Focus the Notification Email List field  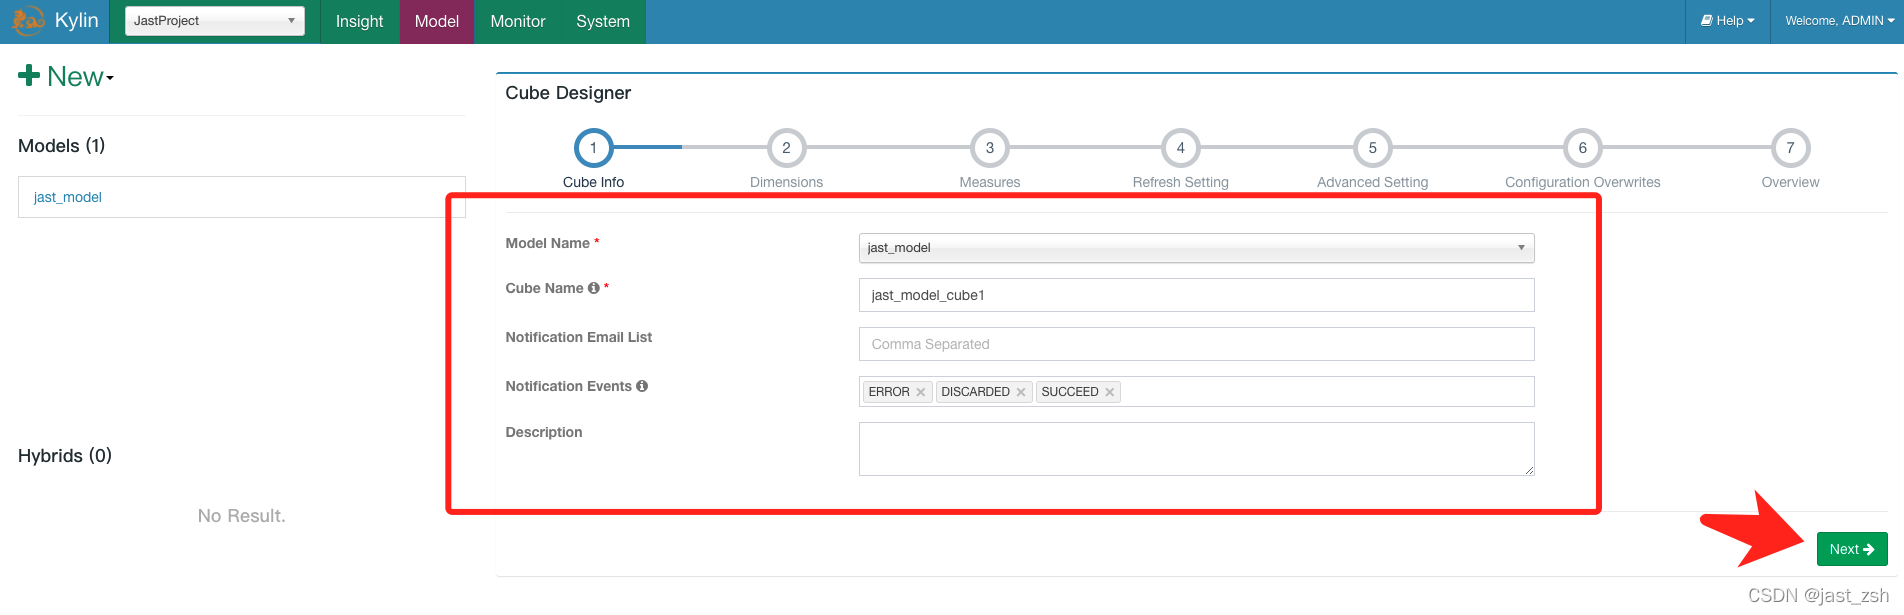(x=1196, y=344)
